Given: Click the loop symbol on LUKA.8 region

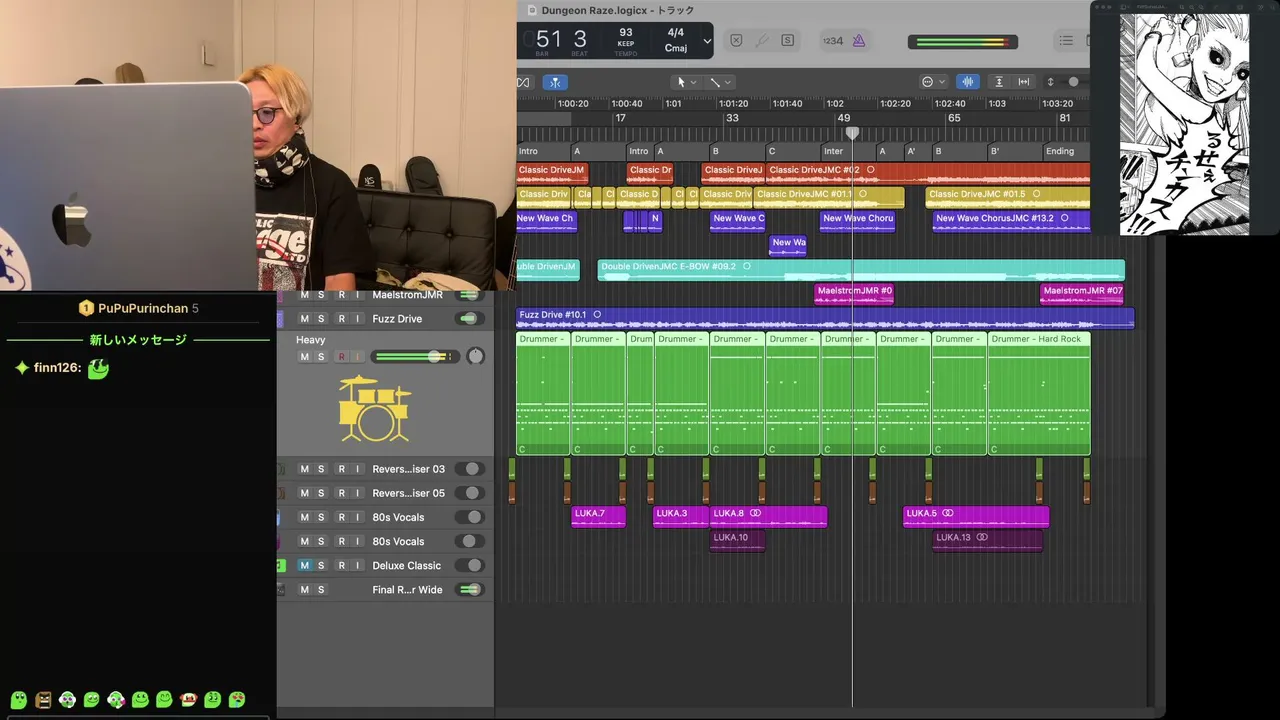Looking at the screenshot, I should point(755,513).
